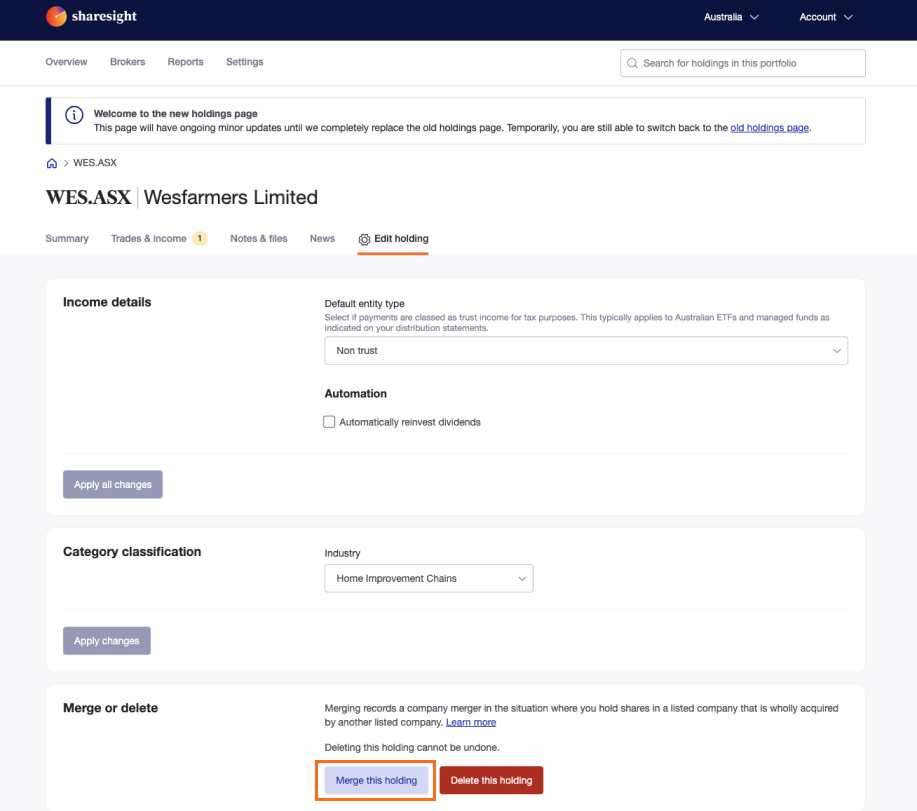Click the WES.ASX breadcrumb text
This screenshot has height=811, width=917.
[95, 163]
